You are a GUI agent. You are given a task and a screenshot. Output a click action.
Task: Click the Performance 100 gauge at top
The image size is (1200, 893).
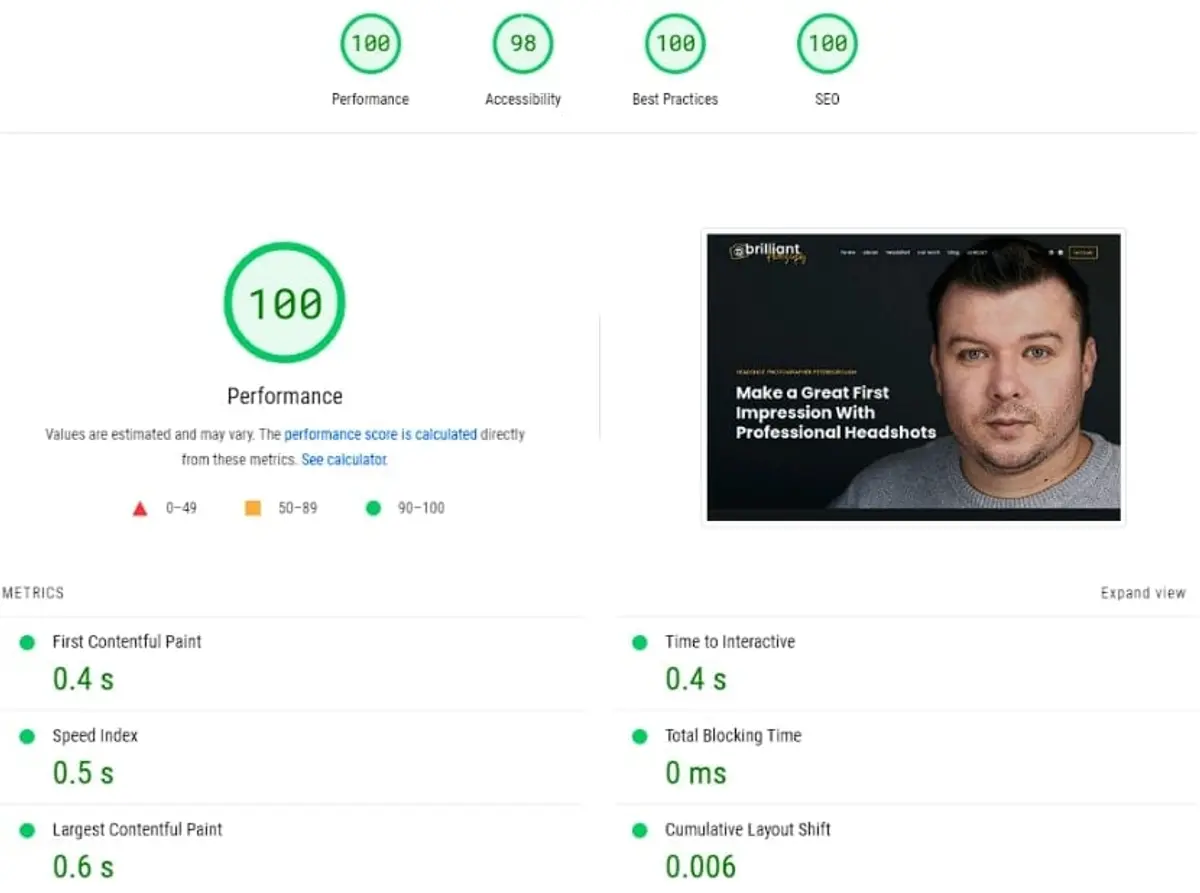(x=370, y=43)
